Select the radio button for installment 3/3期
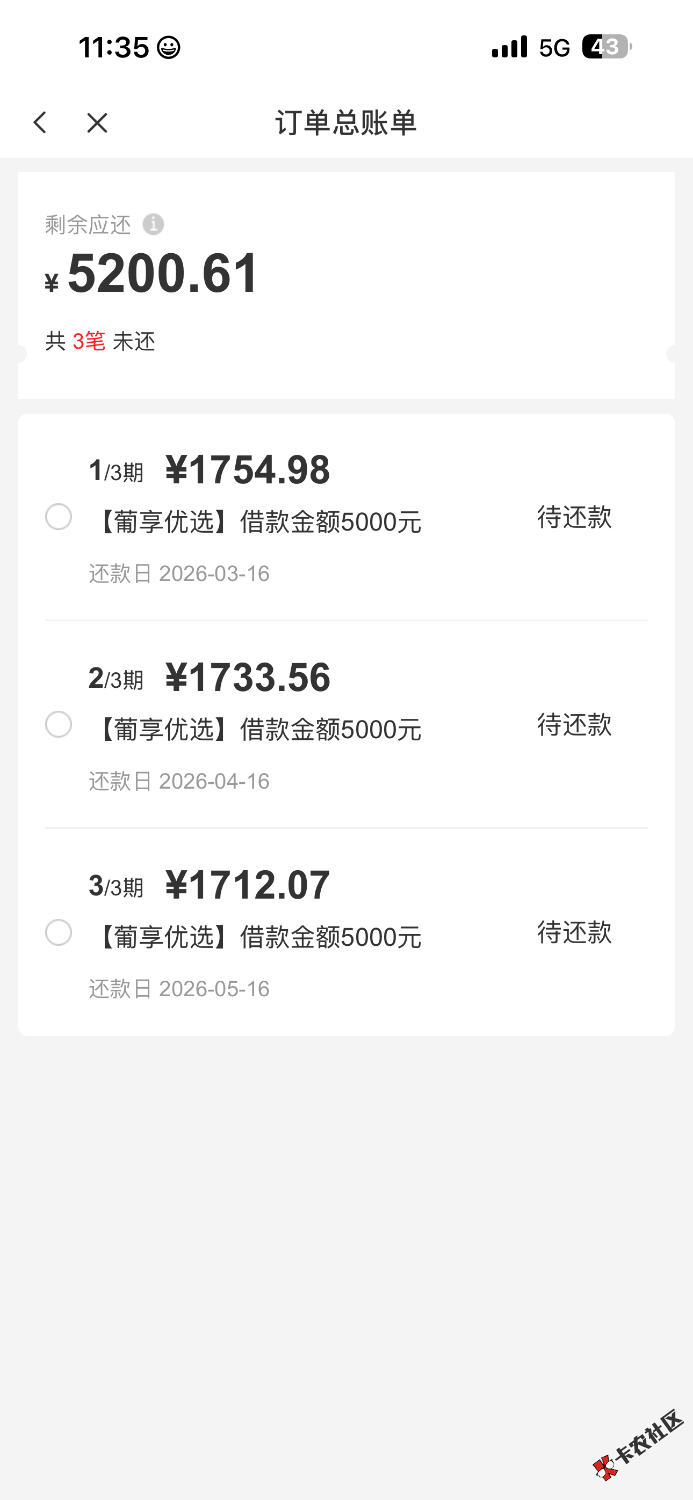Screen dimensions: 693x1500 click(x=59, y=933)
